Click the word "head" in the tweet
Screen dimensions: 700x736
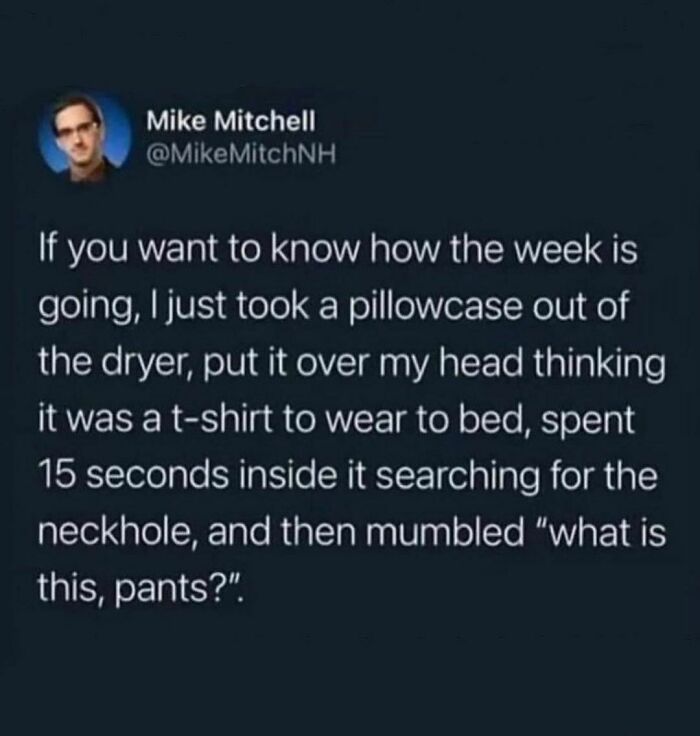click(x=481, y=363)
